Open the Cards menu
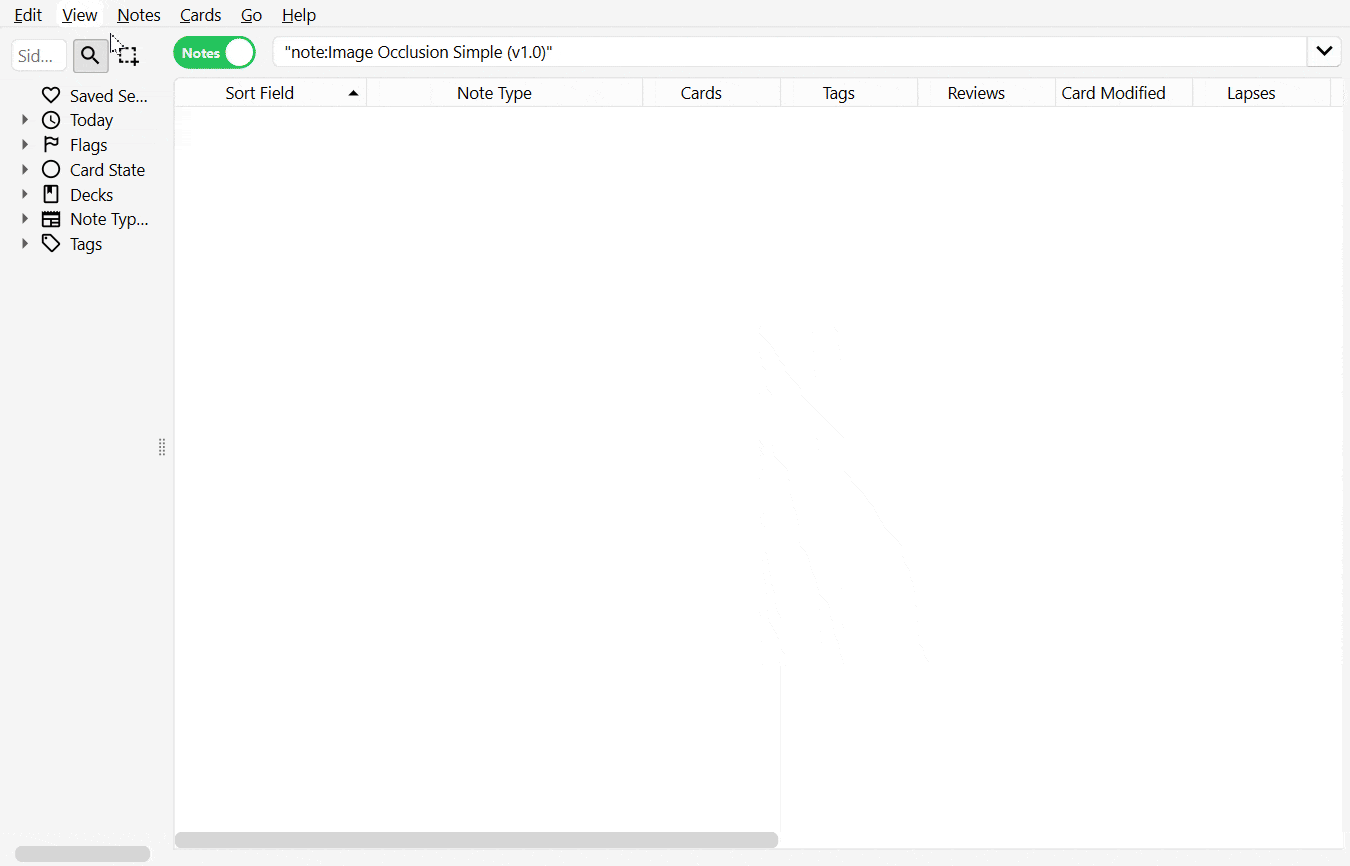Viewport: 1350px width, 866px height. tap(200, 15)
